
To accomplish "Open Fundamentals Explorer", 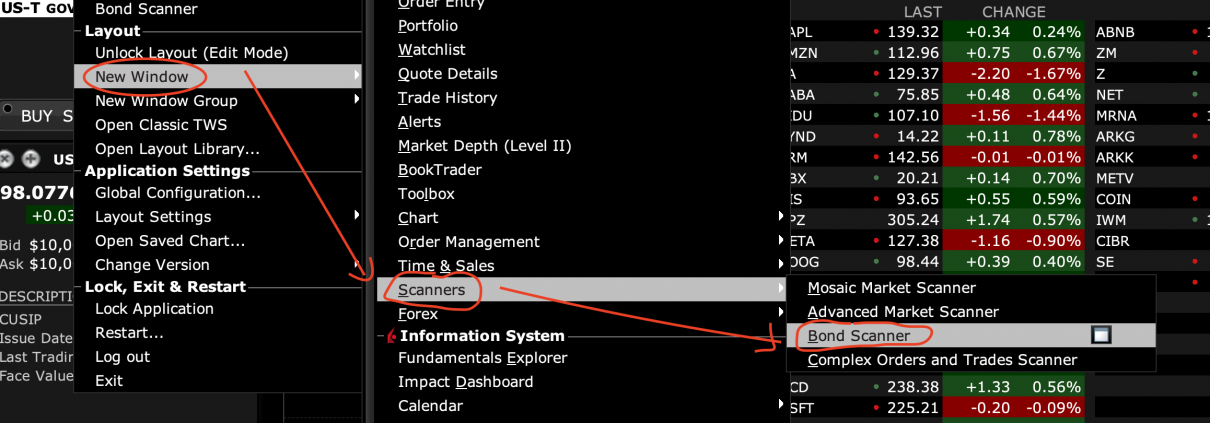I will tap(482, 358).
